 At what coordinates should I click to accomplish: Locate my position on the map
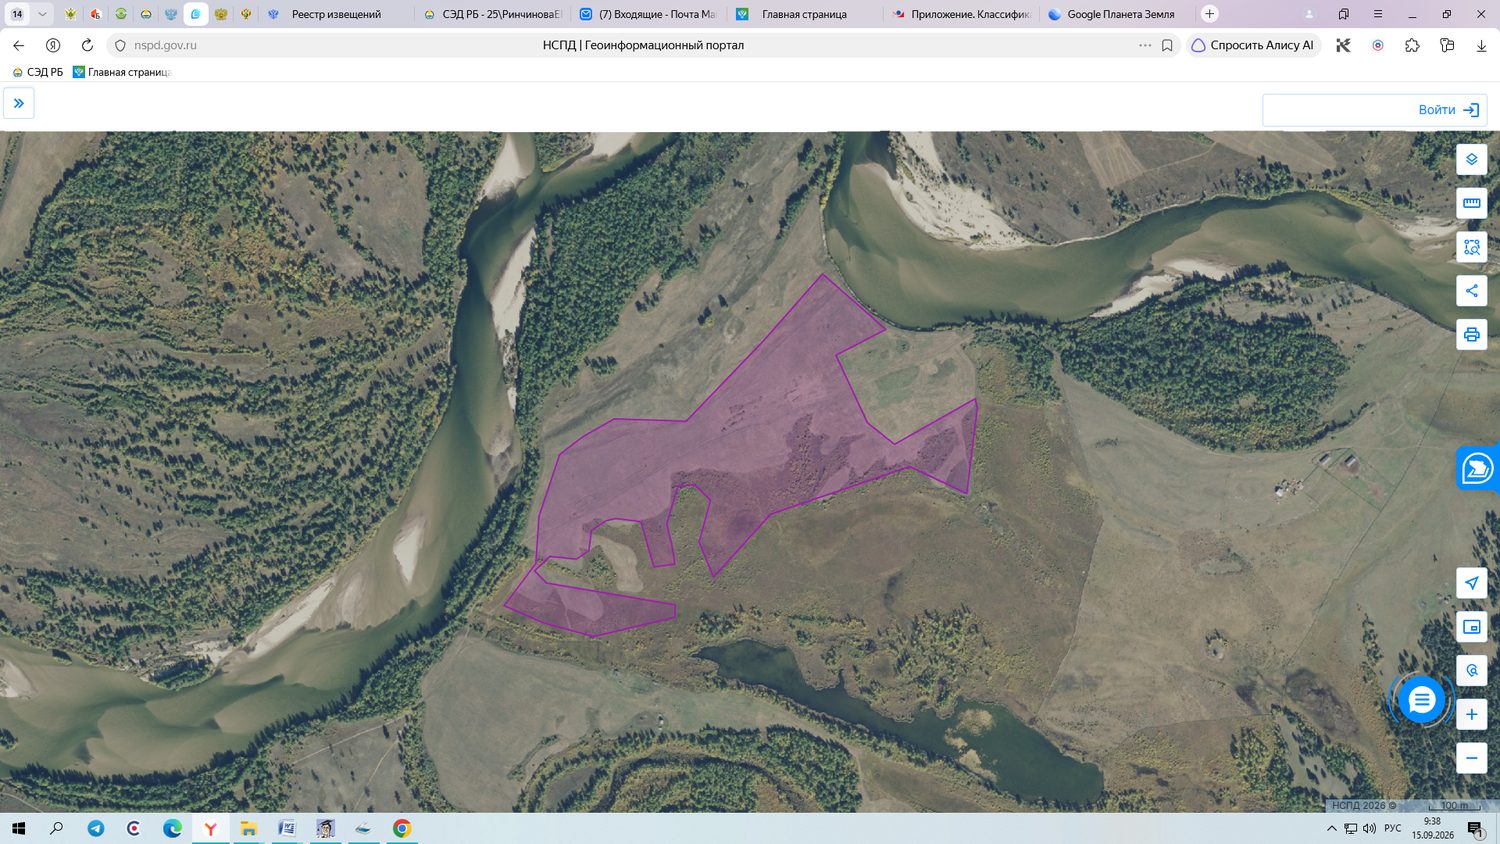[1471, 583]
